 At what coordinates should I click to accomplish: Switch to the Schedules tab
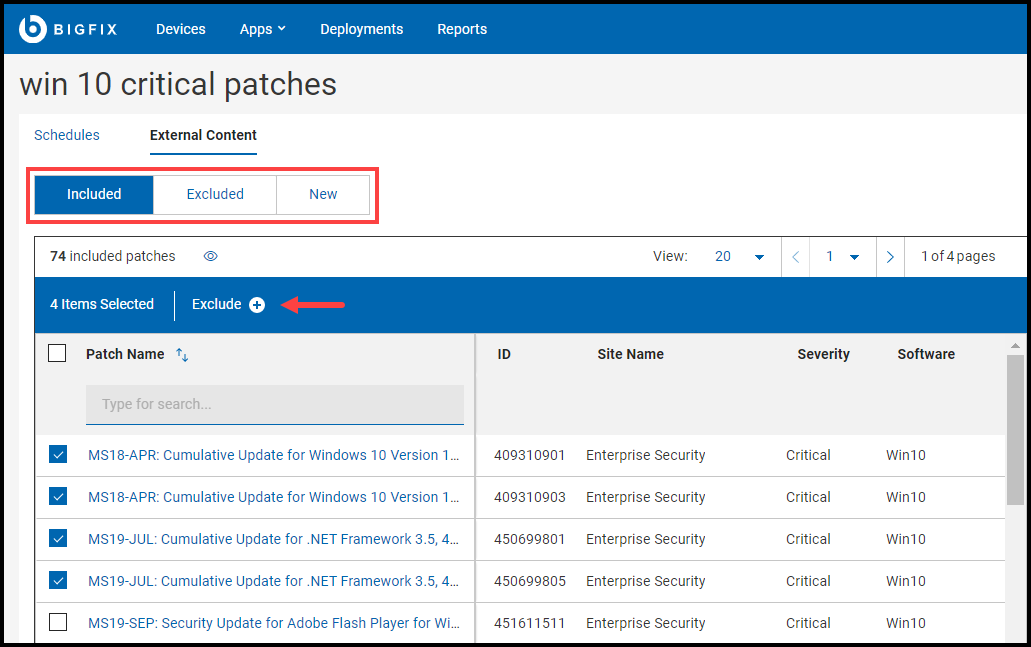click(x=66, y=135)
